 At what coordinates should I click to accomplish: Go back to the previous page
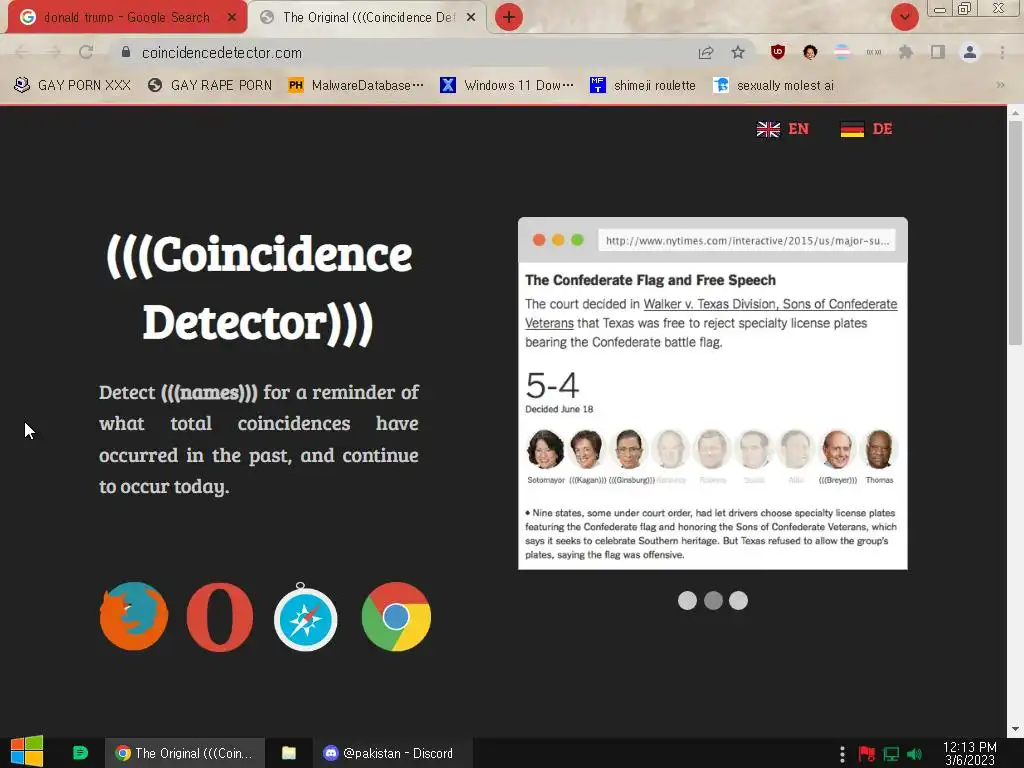(x=21, y=52)
